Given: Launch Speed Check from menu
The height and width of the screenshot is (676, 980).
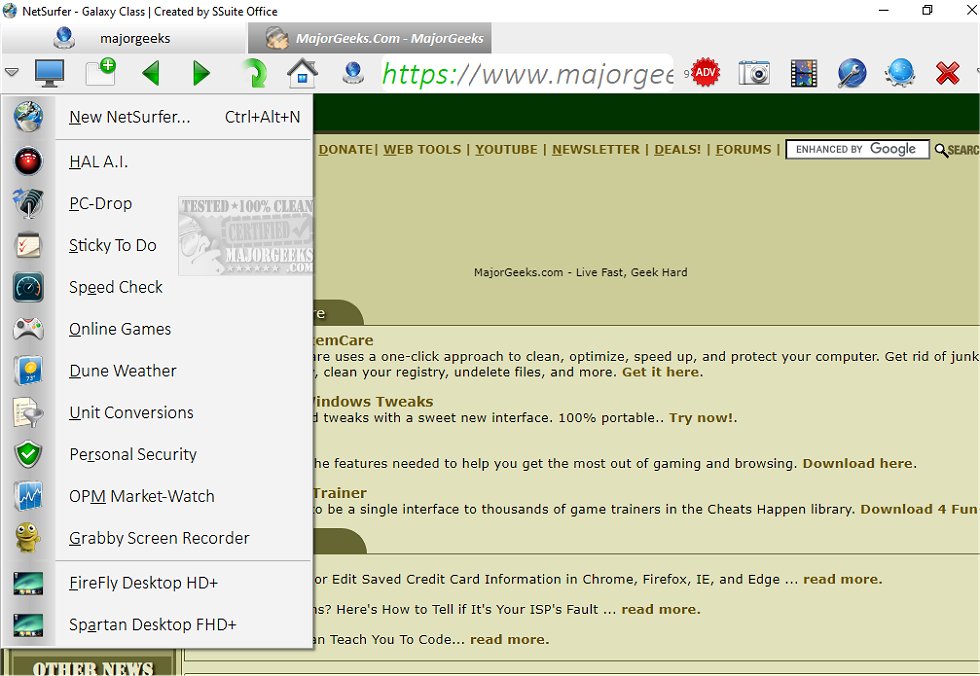Looking at the screenshot, I should pos(184,287).
